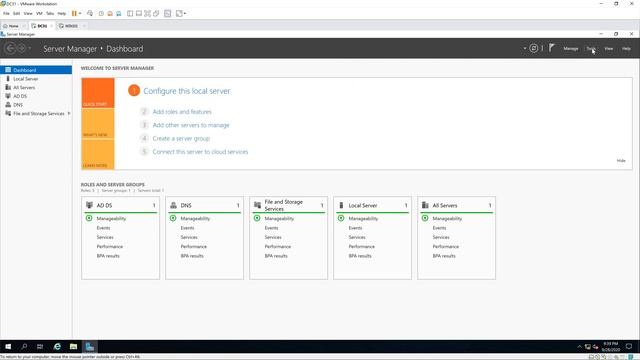Click BPA results in the All Servers tile
The height and width of the screenshot is (360, 640).
444,256
